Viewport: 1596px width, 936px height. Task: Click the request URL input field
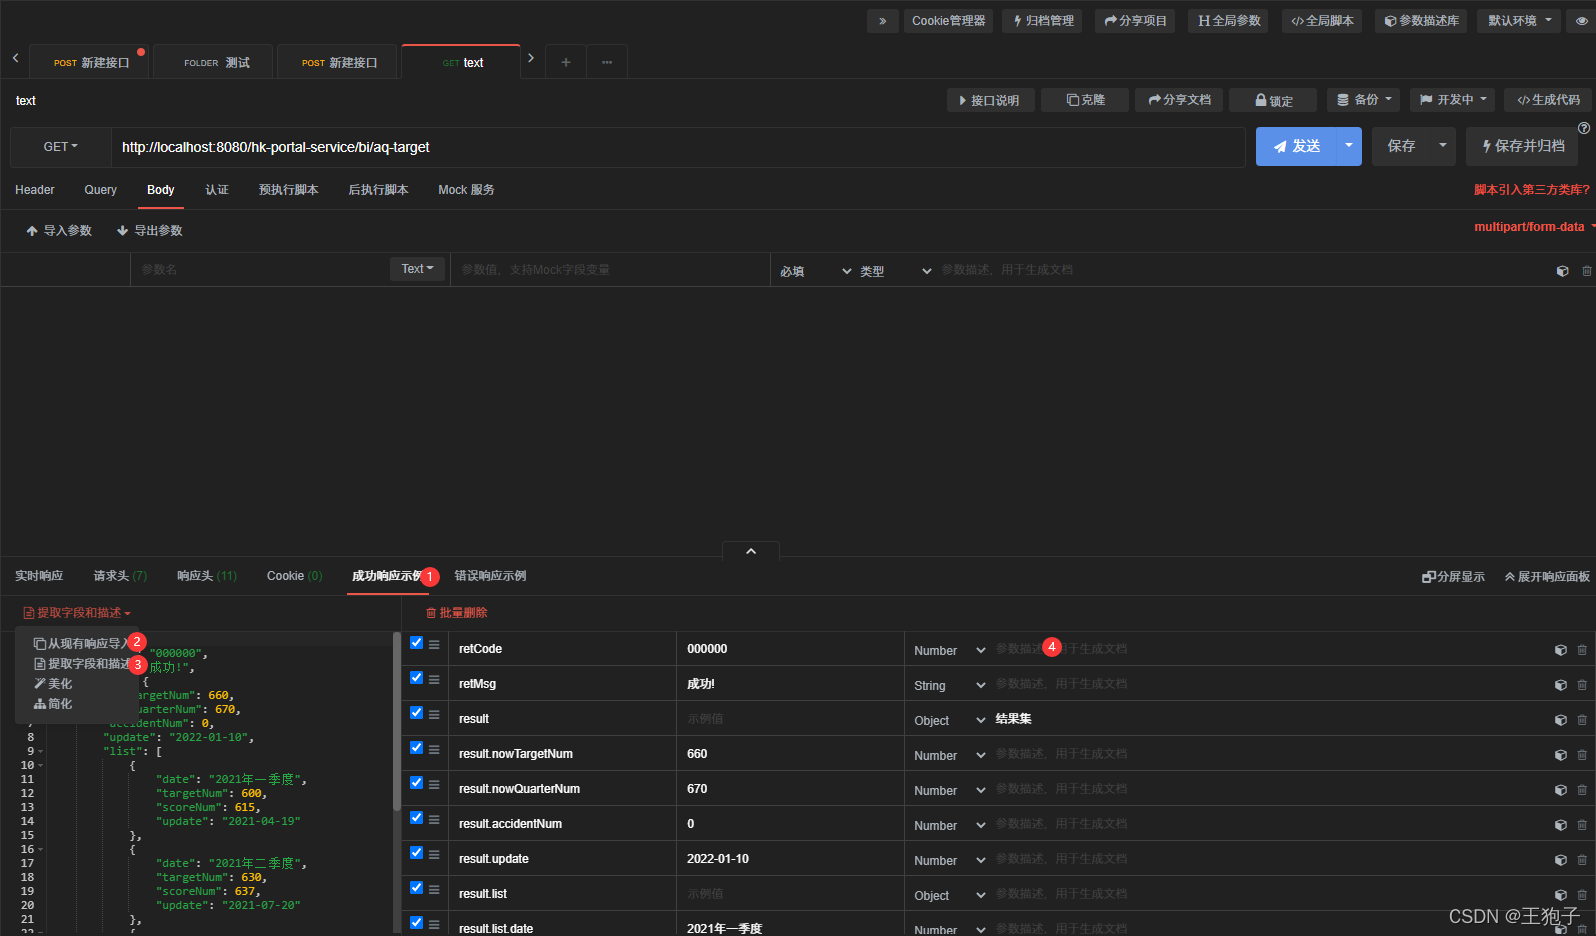coord(678,147)
